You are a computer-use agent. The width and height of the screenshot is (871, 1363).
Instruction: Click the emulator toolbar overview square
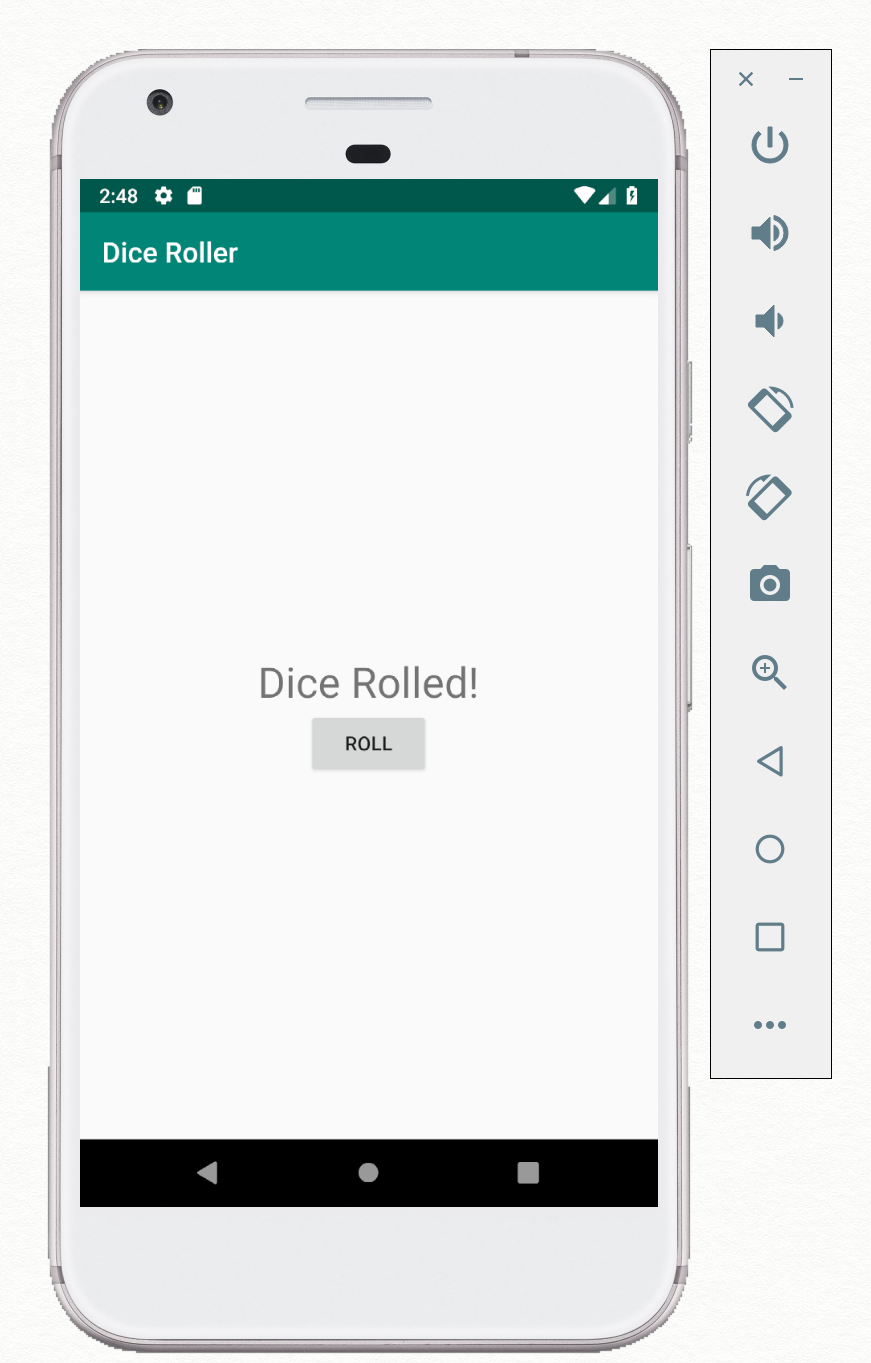tap(770, 937)
